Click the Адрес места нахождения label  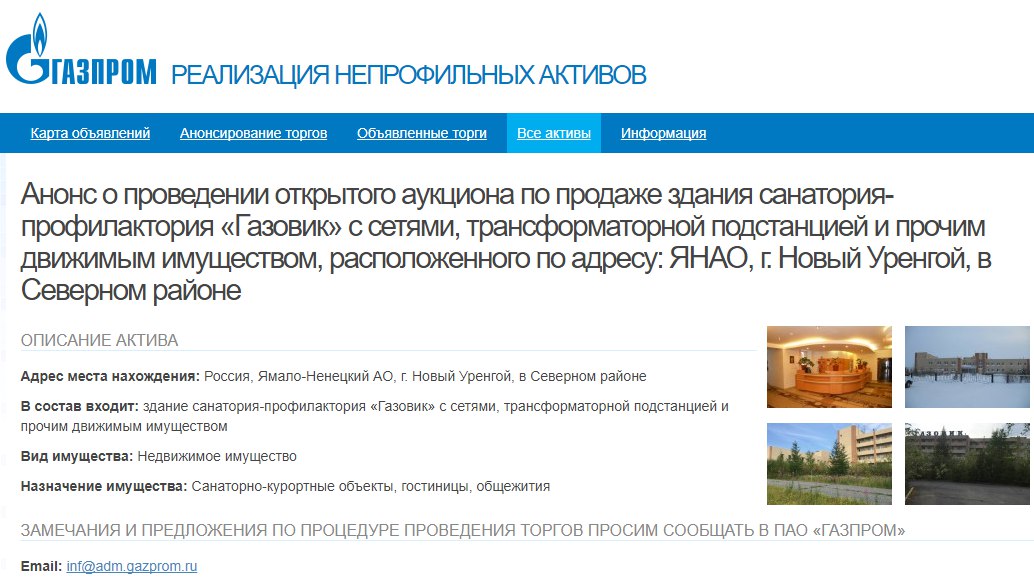(x=110, y=377)
